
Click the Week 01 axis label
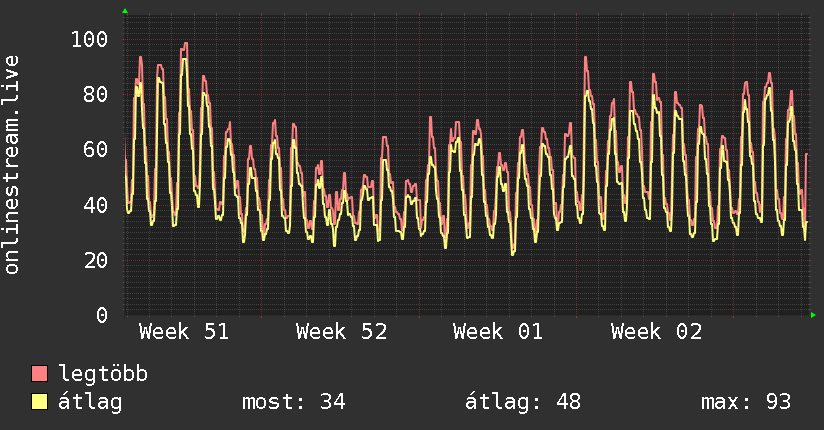498,332
